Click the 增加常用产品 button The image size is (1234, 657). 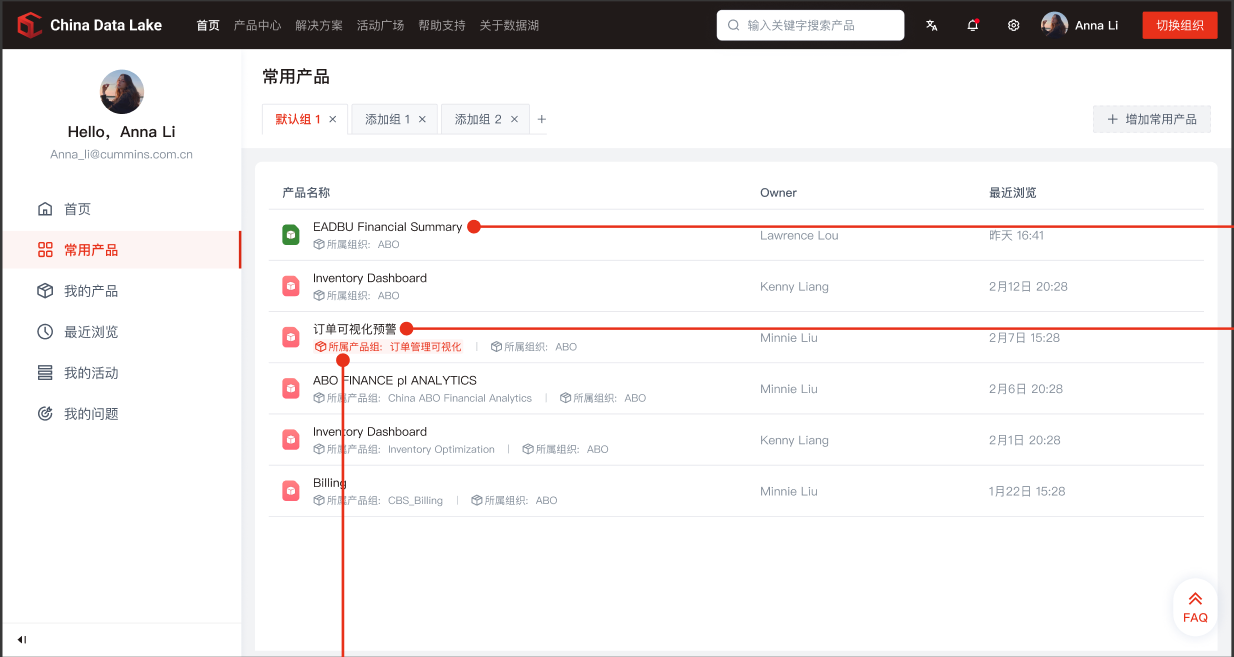1151,119
